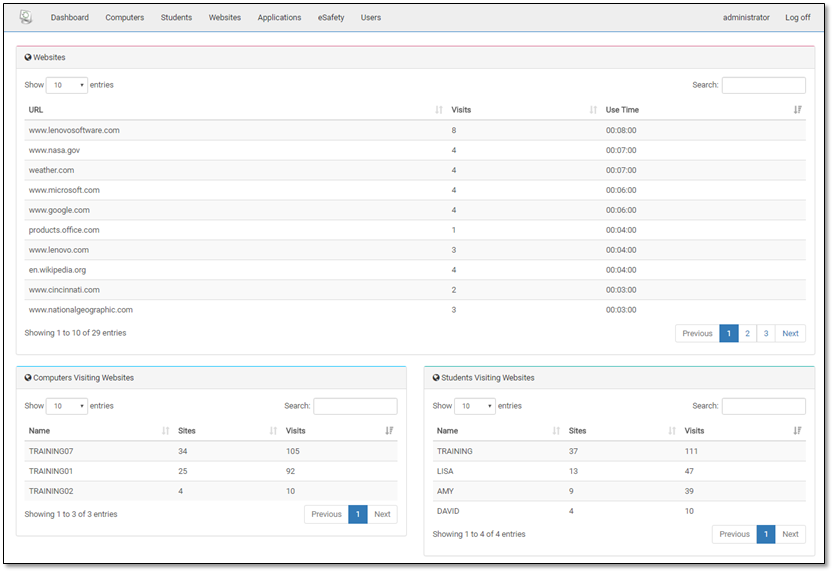
Task: Select page 1 in Websites pagination
Action: 729,333
